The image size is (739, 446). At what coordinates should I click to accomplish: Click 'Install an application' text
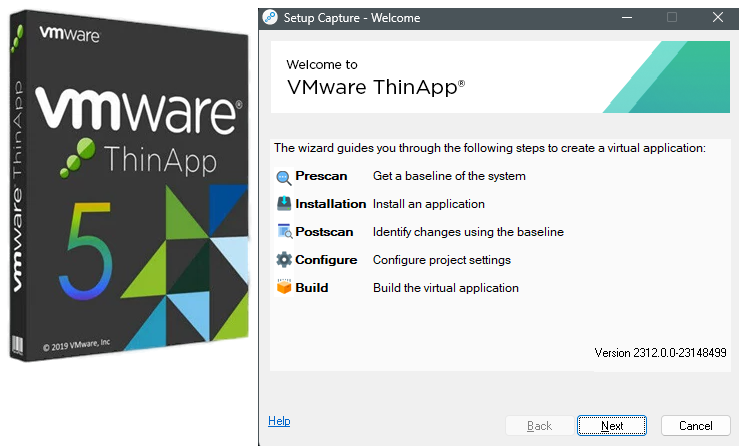click(429, 204)
